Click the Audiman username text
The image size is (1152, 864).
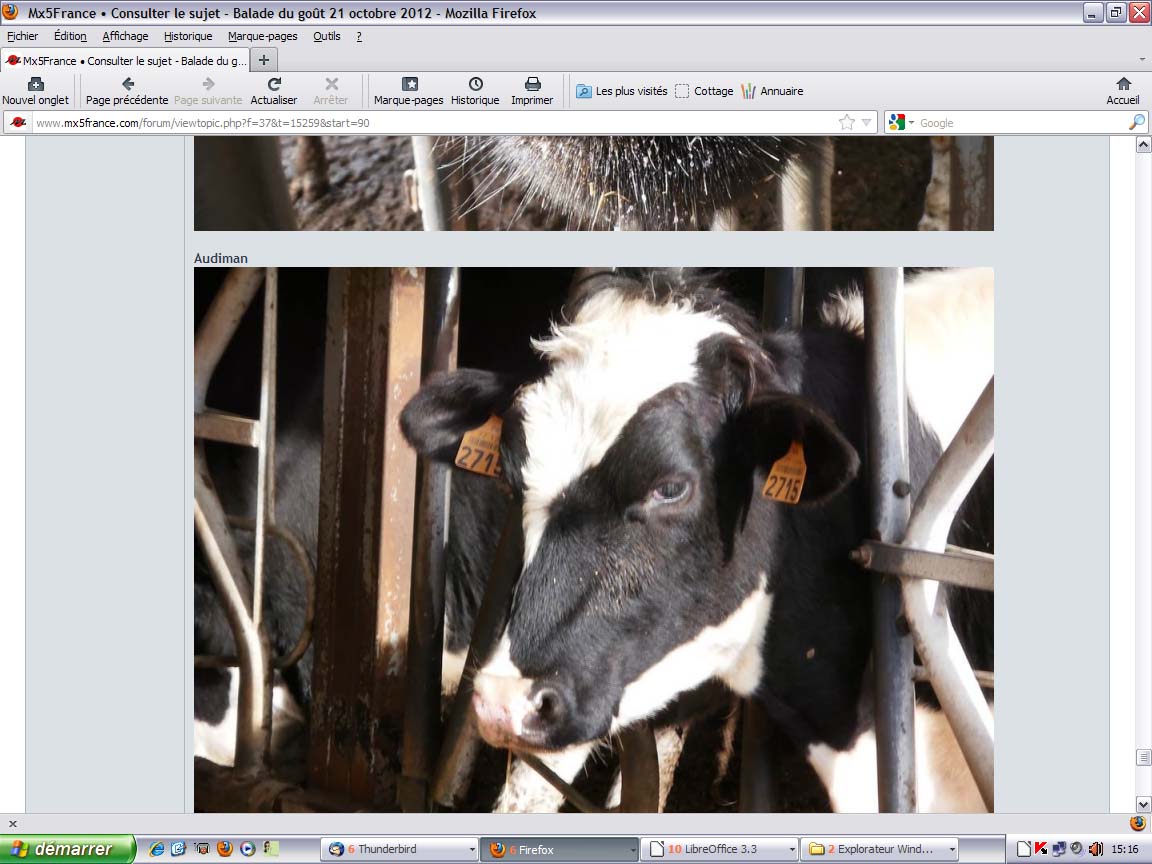click(220, 258)
